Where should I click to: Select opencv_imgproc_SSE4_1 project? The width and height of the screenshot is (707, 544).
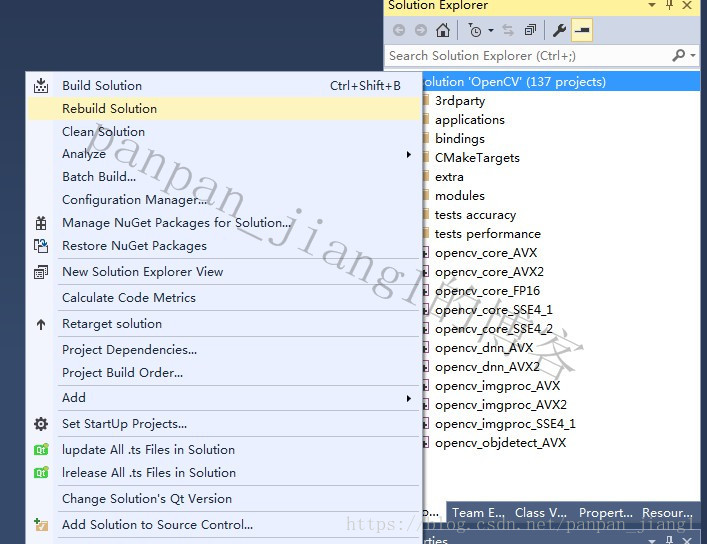(505, 424)
